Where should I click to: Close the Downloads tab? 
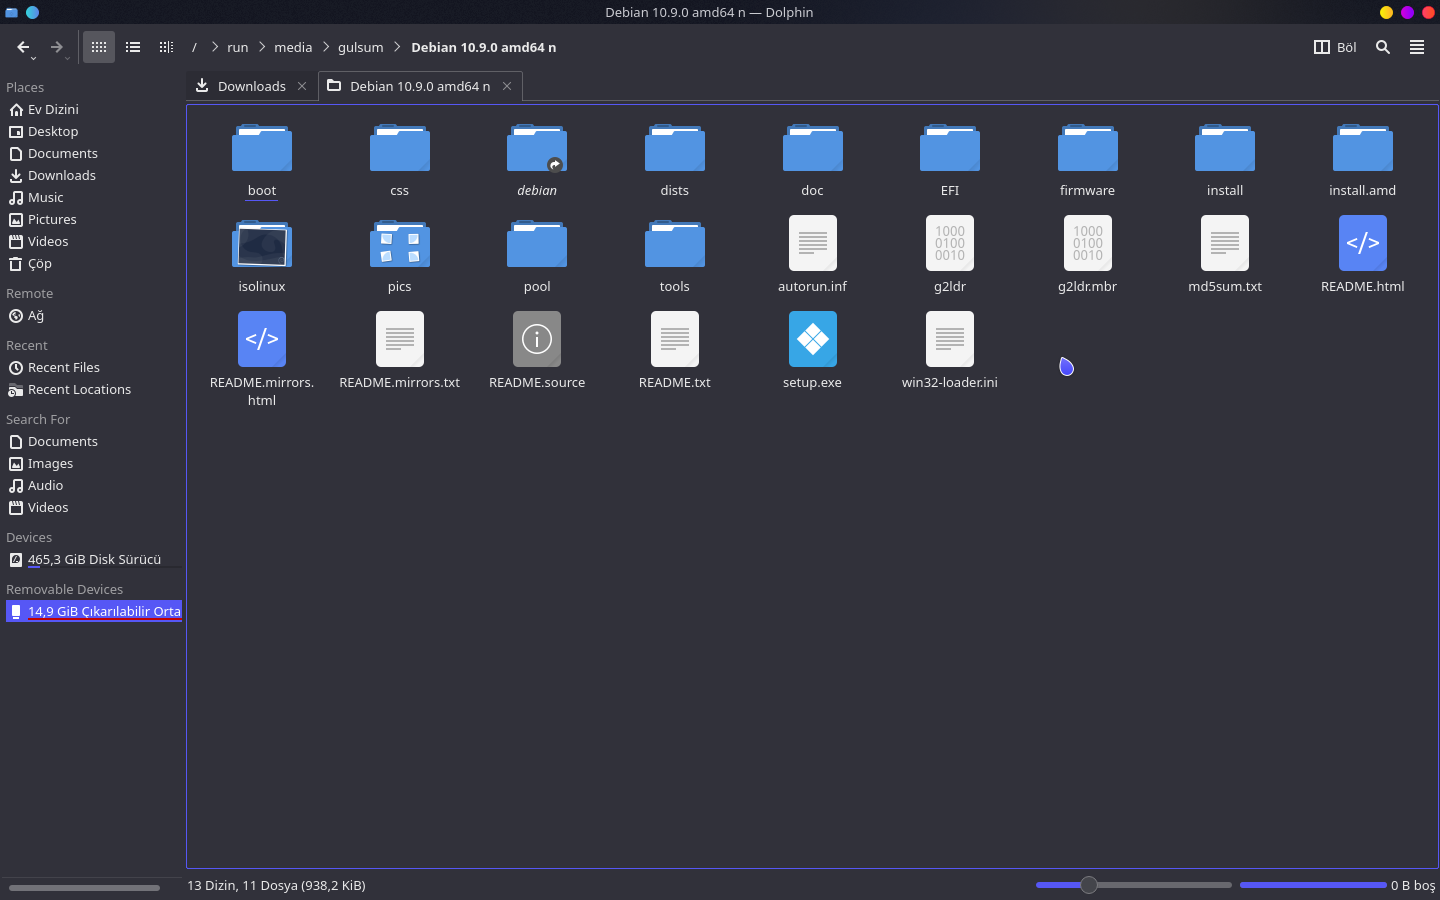pyautogui.click(x=302, y=86)
